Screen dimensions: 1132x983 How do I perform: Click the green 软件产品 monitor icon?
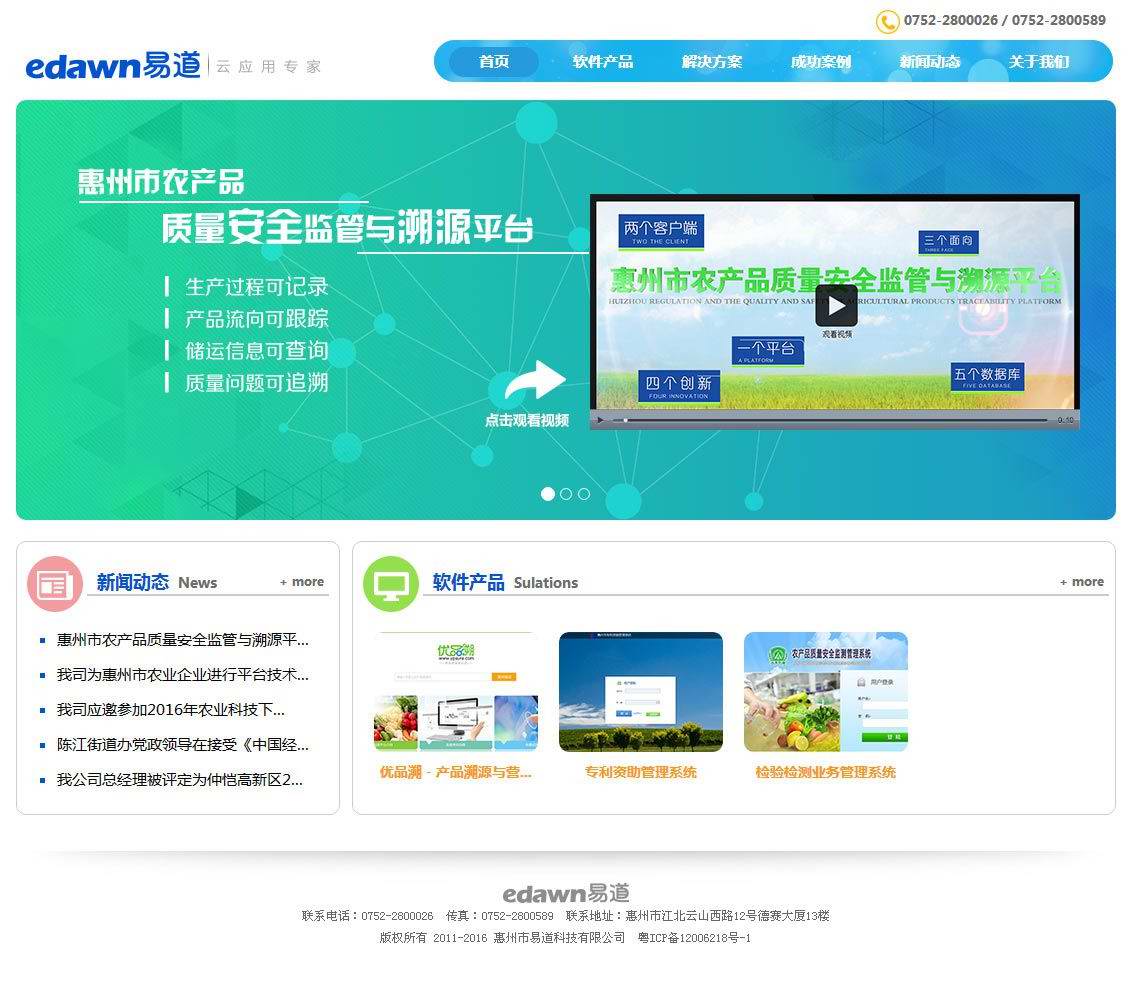pyautogui.click(x=391, y=584)
